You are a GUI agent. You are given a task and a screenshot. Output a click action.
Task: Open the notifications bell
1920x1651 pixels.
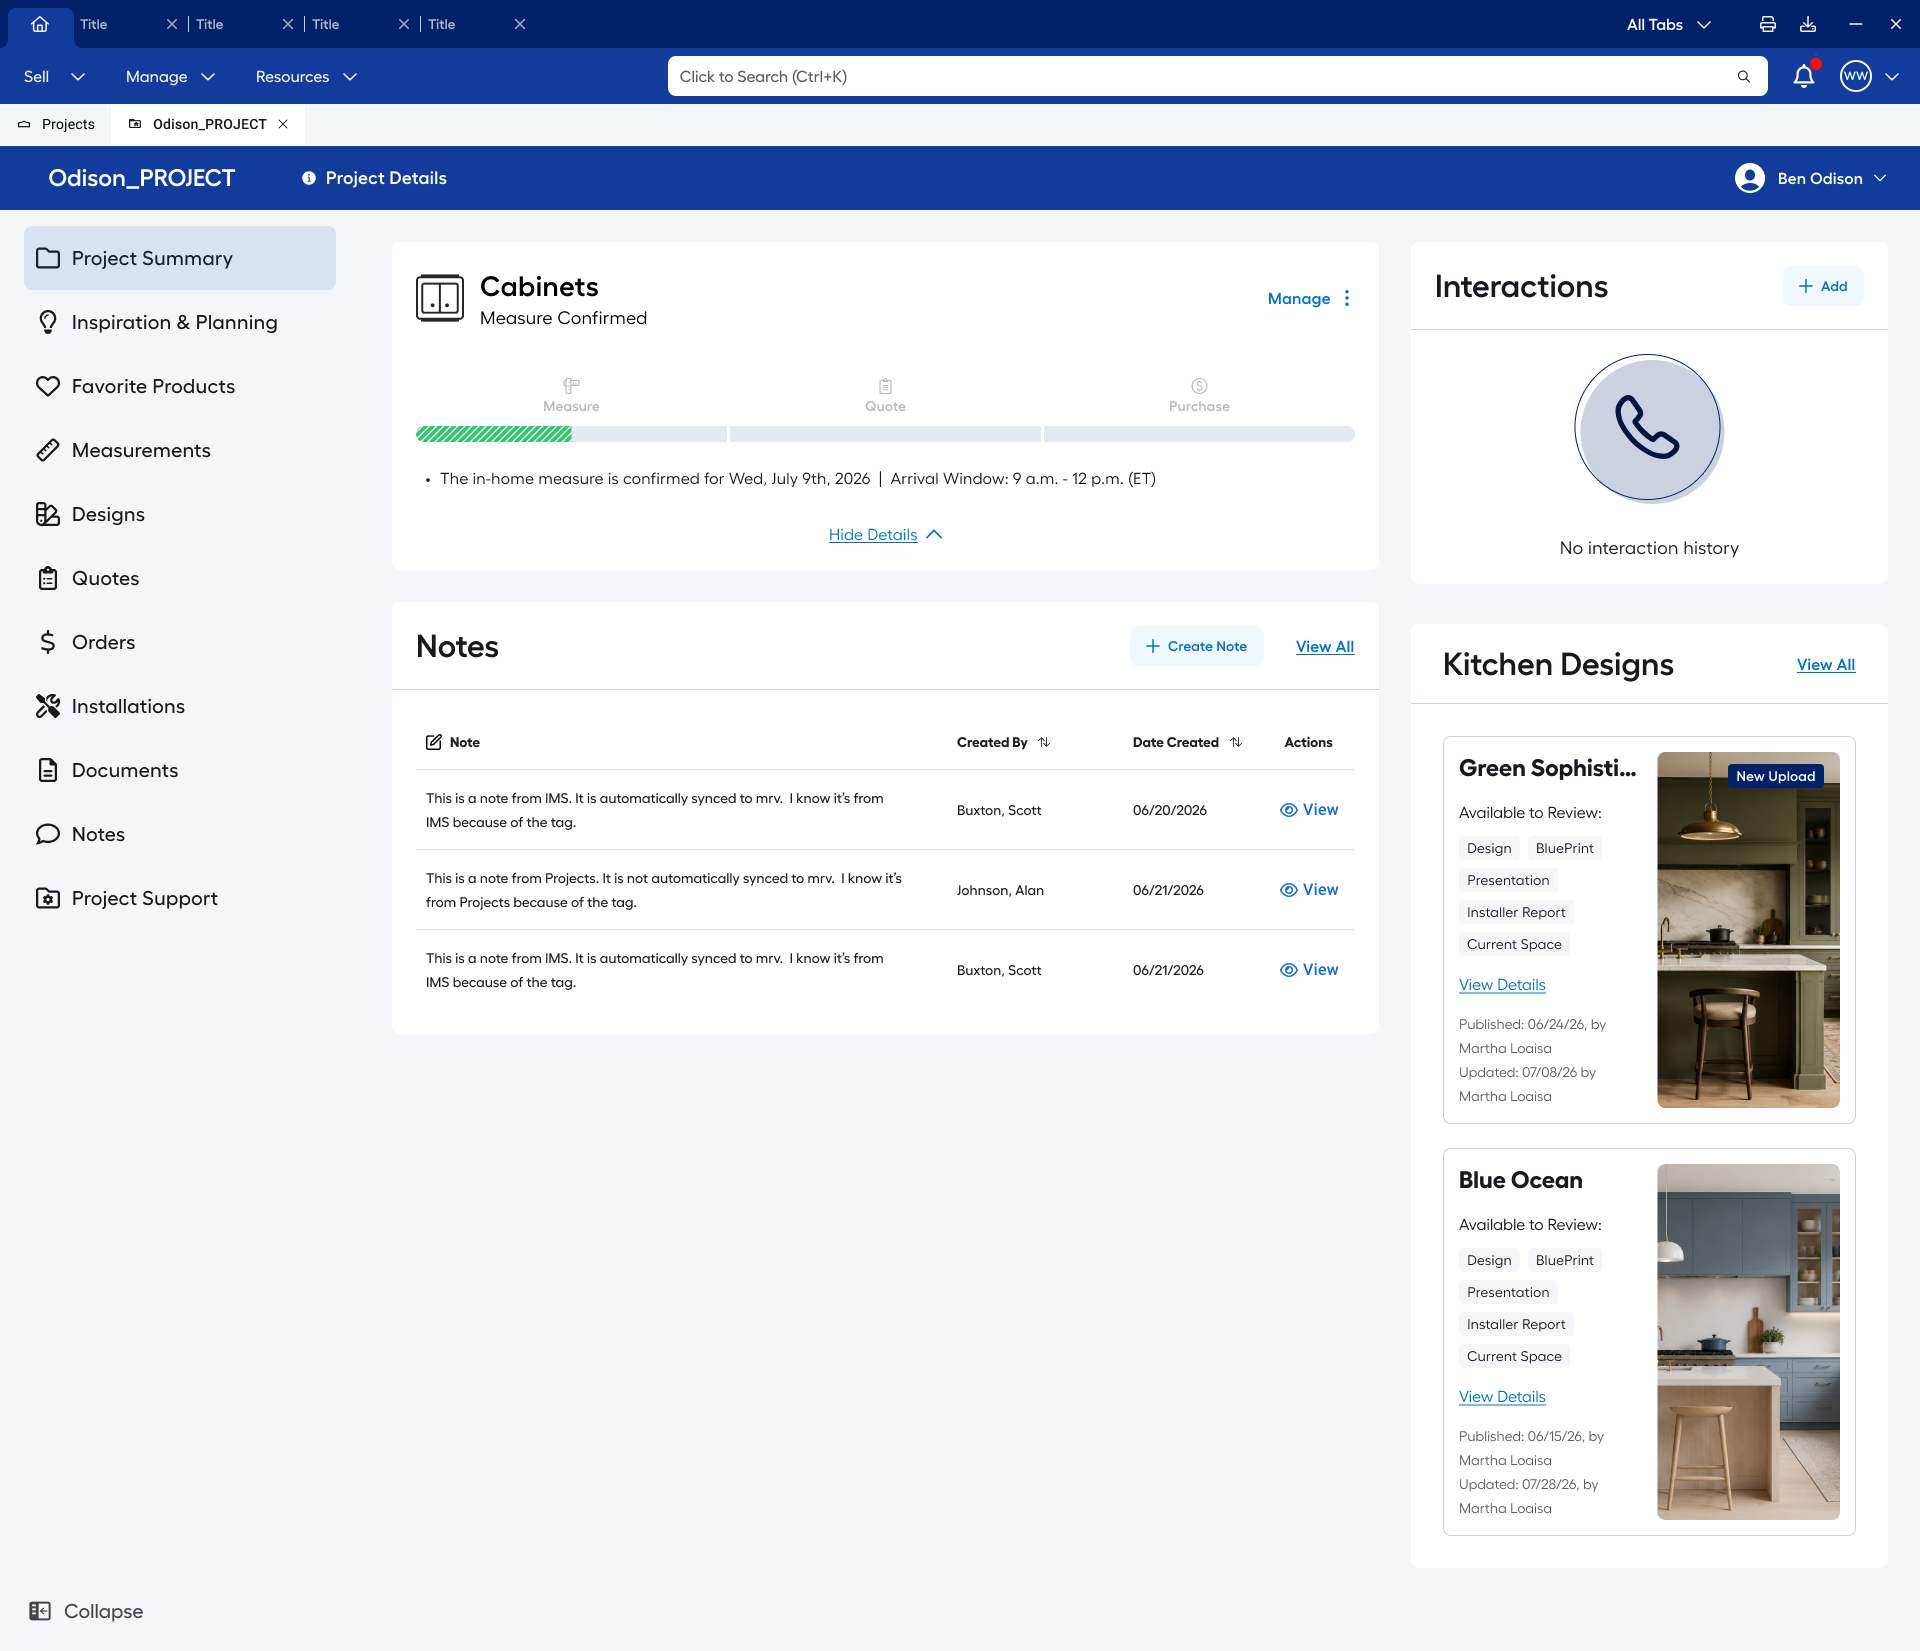point(1804,76)
